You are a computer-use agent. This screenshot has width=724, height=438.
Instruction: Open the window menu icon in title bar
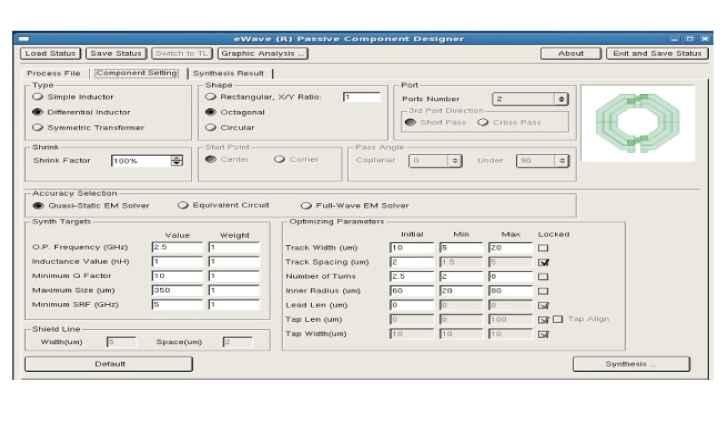pyautogui.click(x=24, y=39)
